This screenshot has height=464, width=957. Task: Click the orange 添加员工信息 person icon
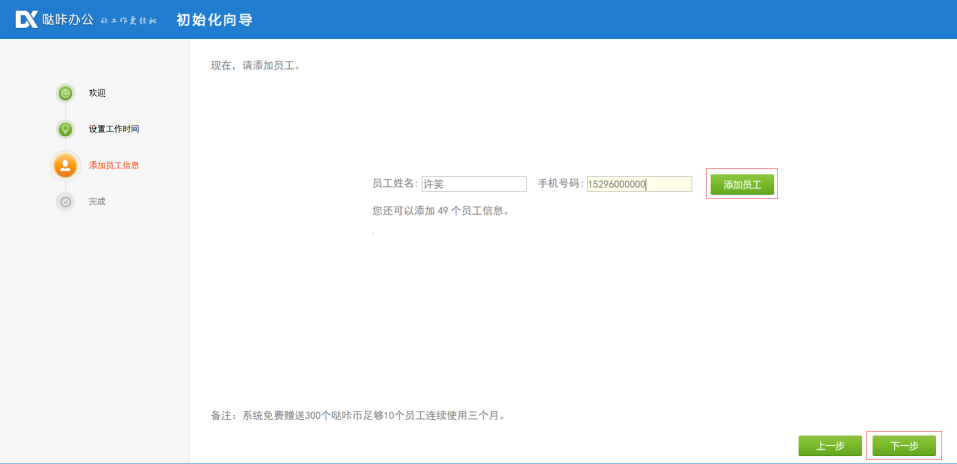click(65, 165)
